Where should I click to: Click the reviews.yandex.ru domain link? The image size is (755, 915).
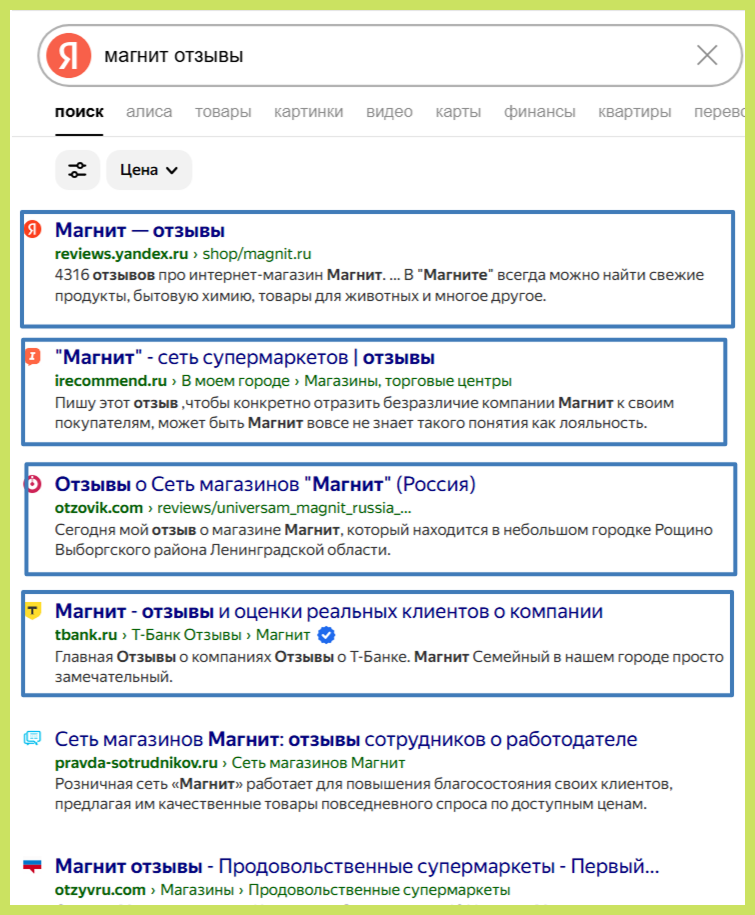[121, 254]
